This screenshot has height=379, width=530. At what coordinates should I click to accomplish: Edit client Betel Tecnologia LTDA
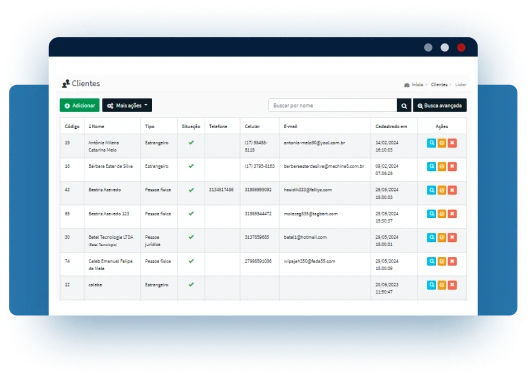tap(442, 237)
